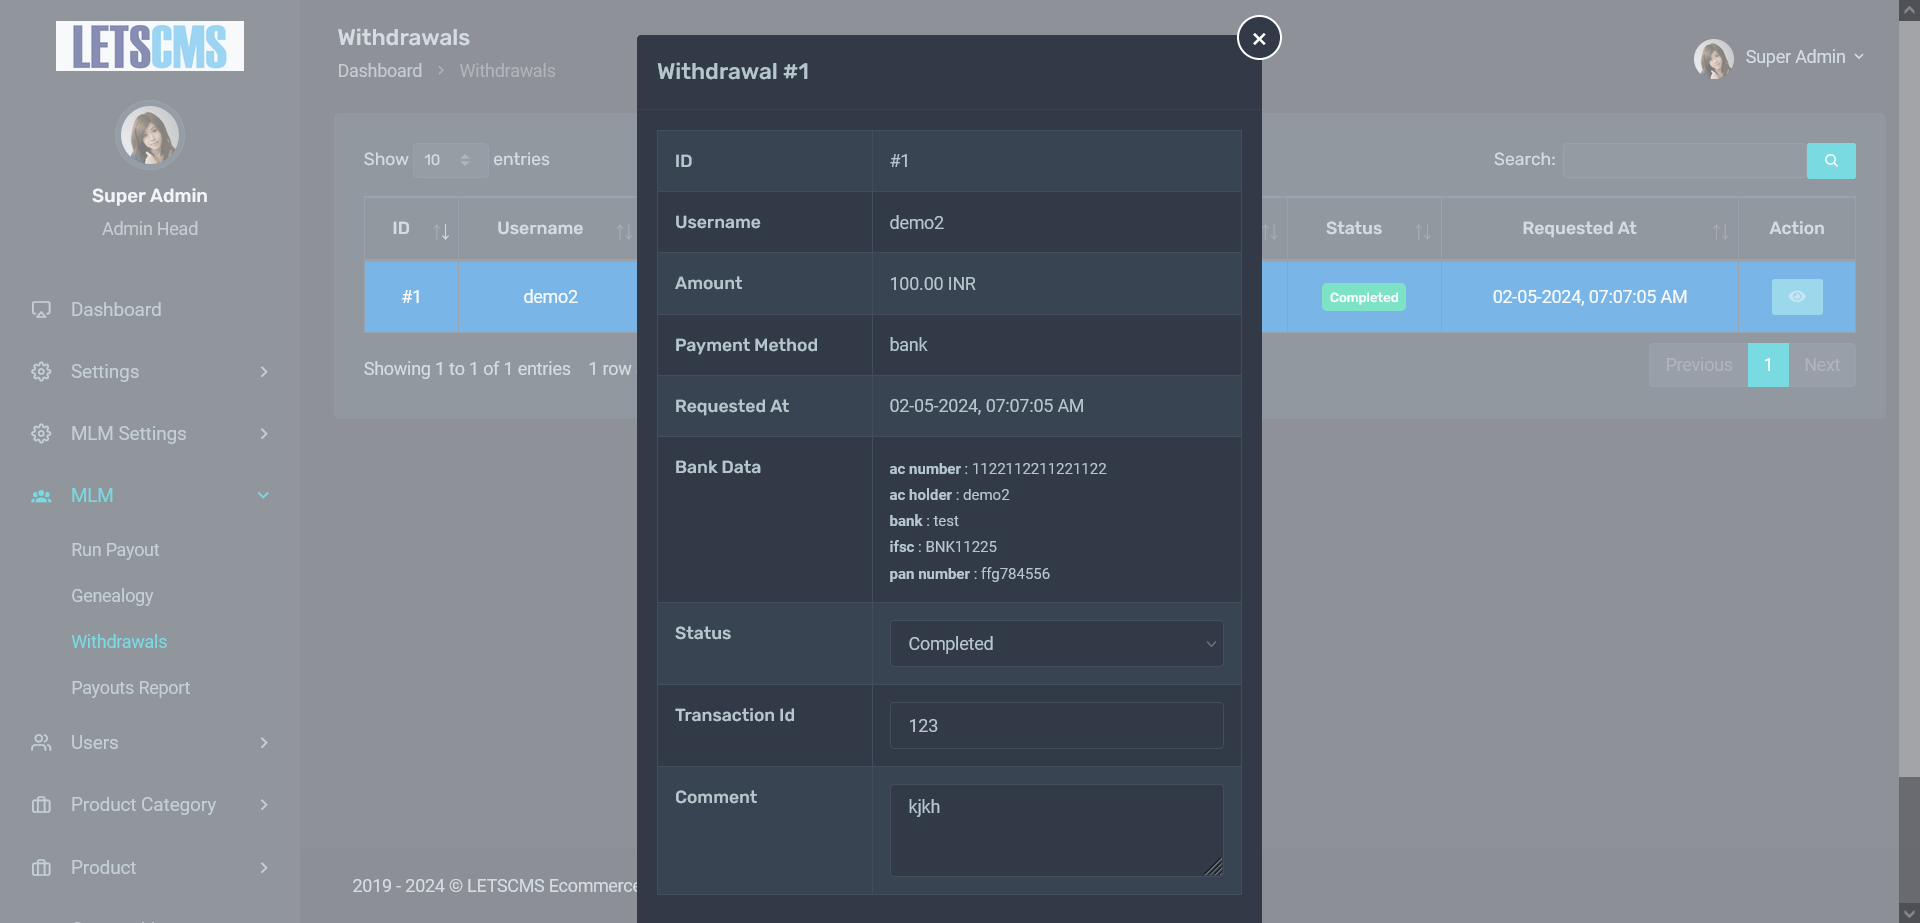The height and width of the screenshot is (923, 1920).
Task: Click the Users icon in sidebar
Action: 41,743
